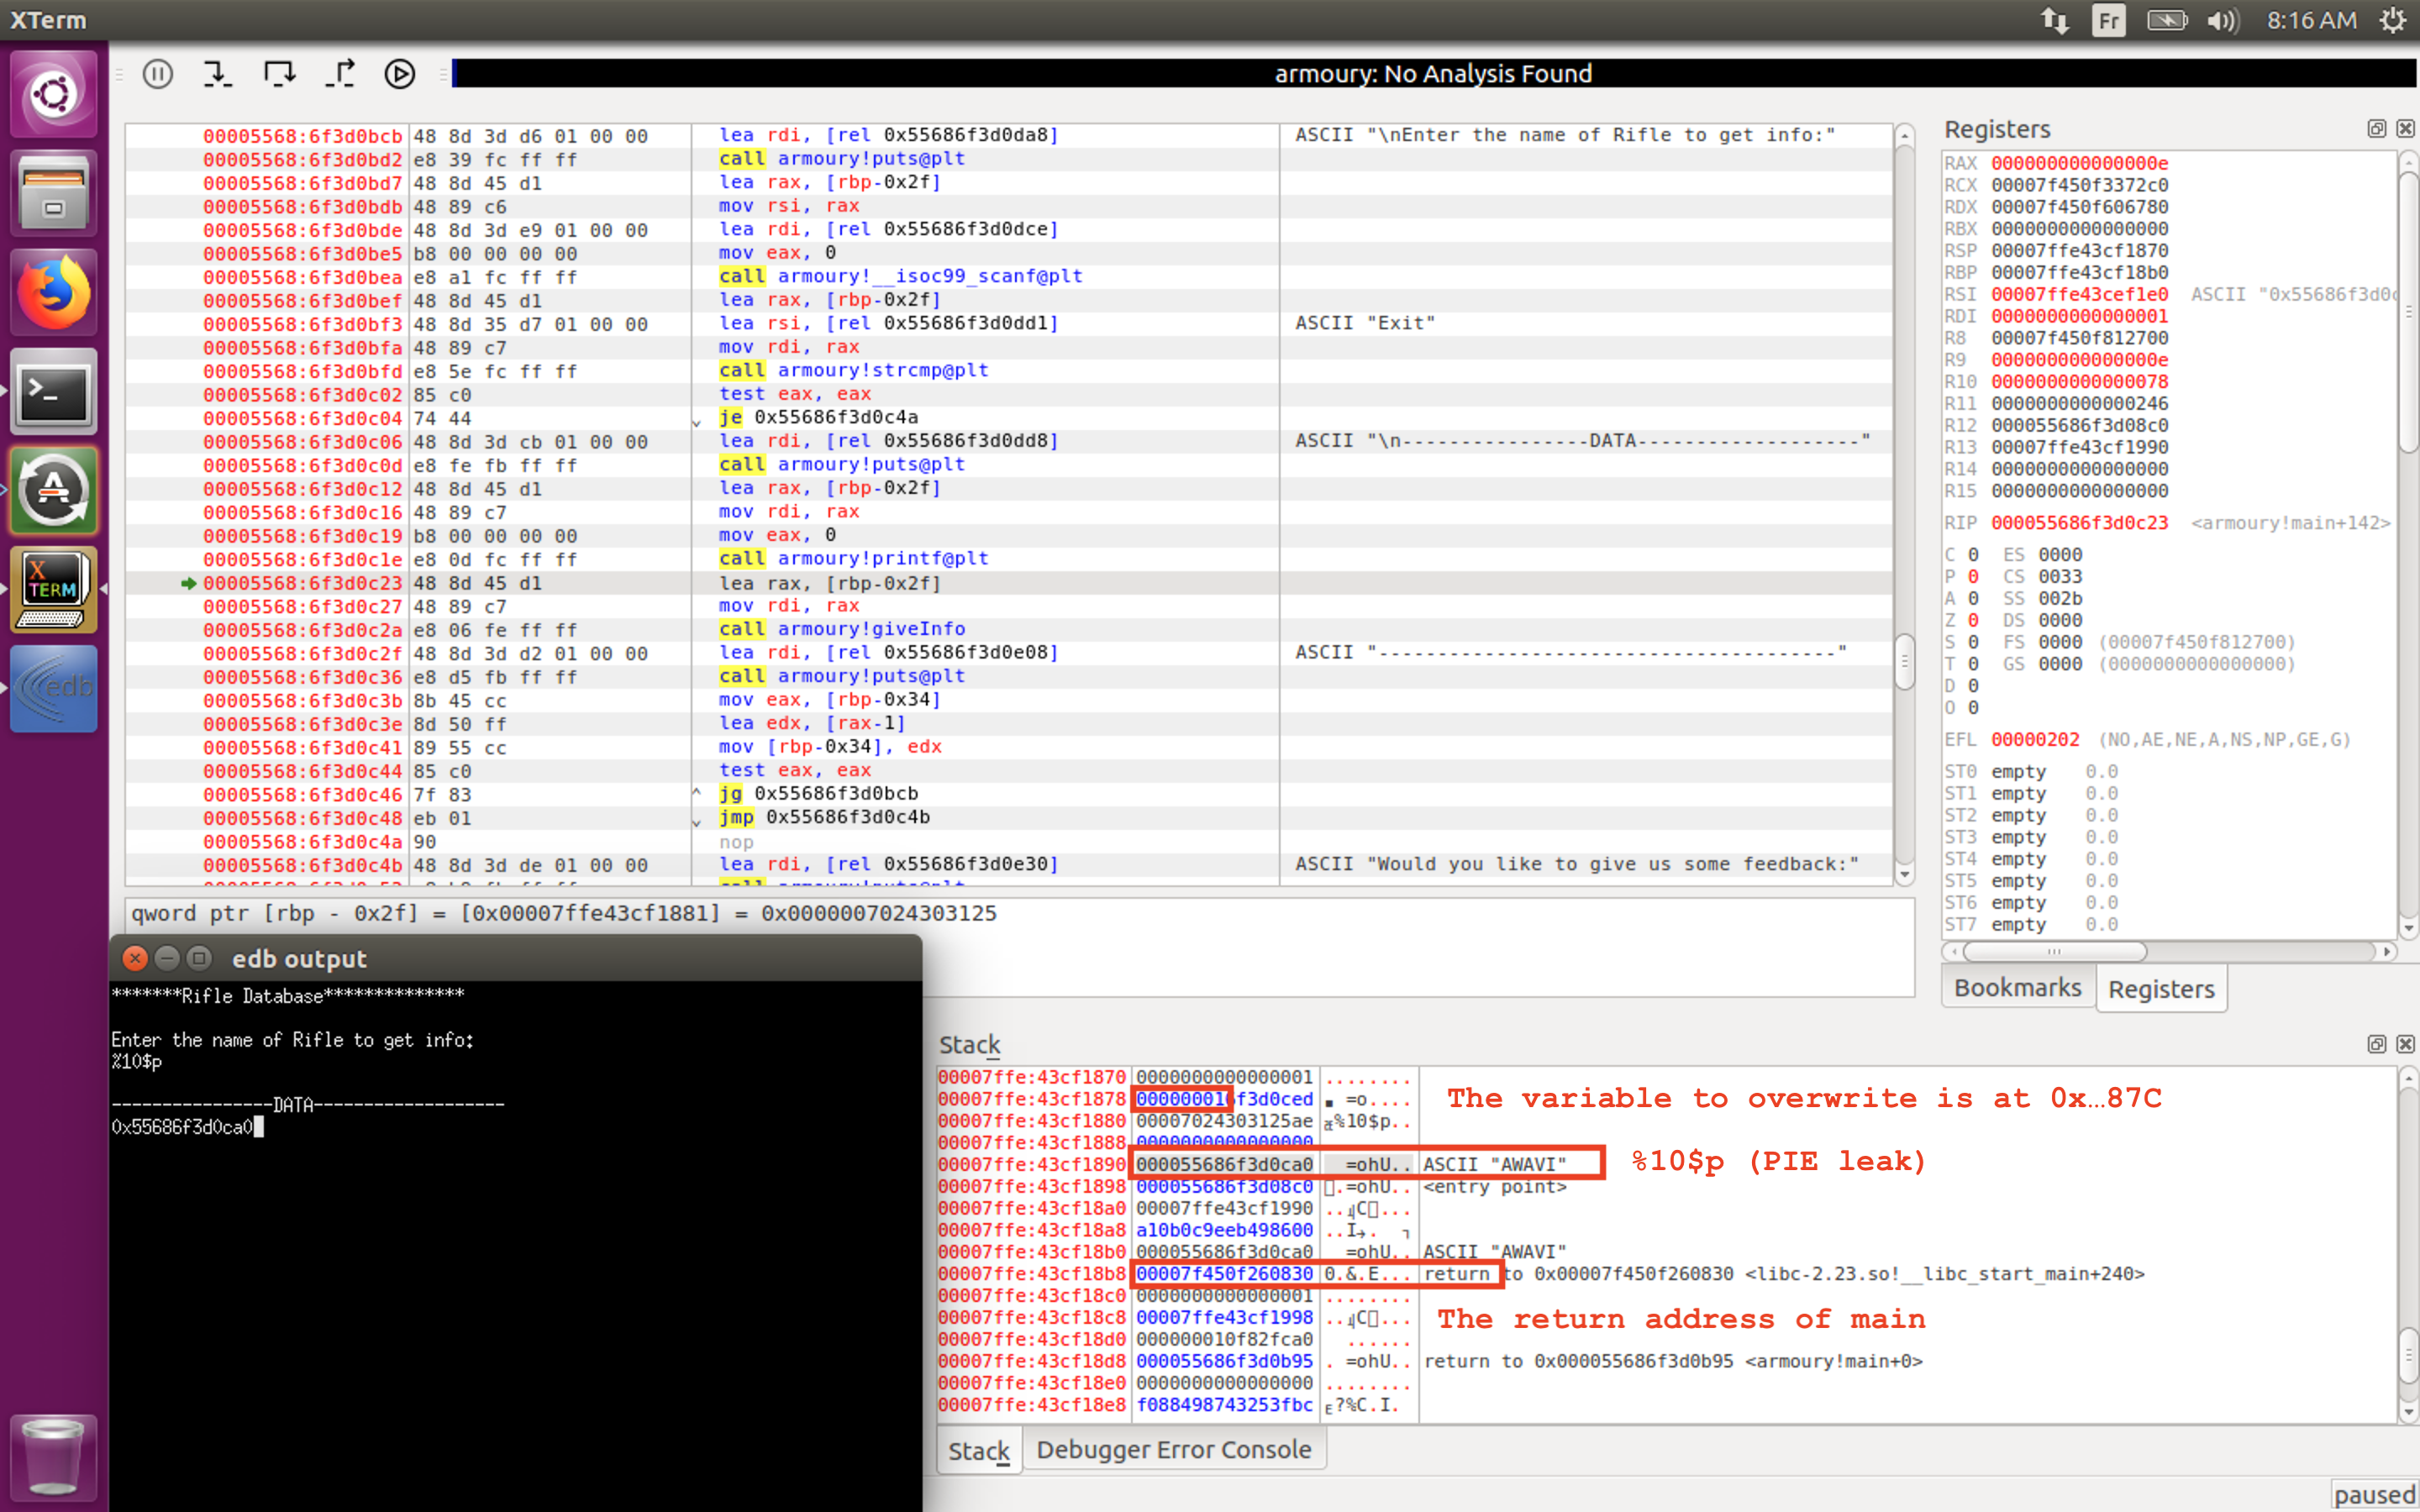Open network connections indicator in top bar
This screenshot has width=2420, height=1512.
coord(2055,20)
